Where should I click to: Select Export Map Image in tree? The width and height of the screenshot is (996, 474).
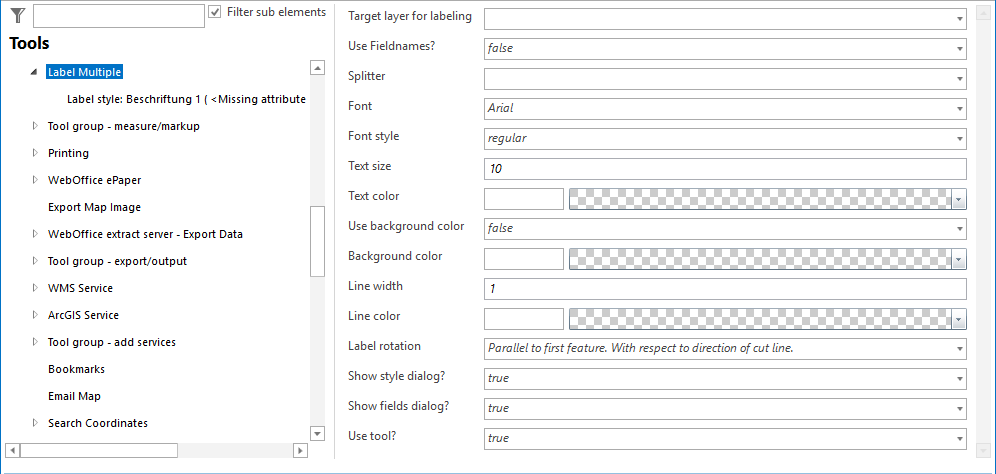pyautogui.click(x=94, y=207)
